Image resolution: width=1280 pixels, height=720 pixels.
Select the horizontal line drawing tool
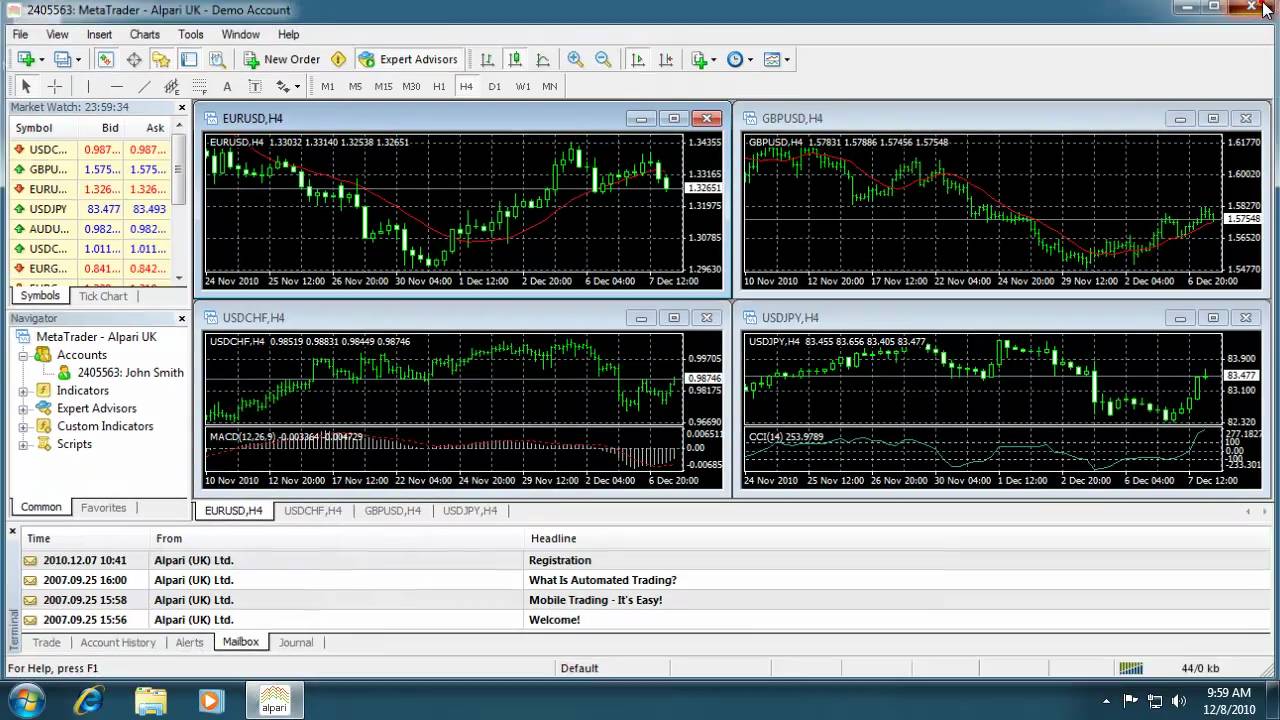coord(116,86)
